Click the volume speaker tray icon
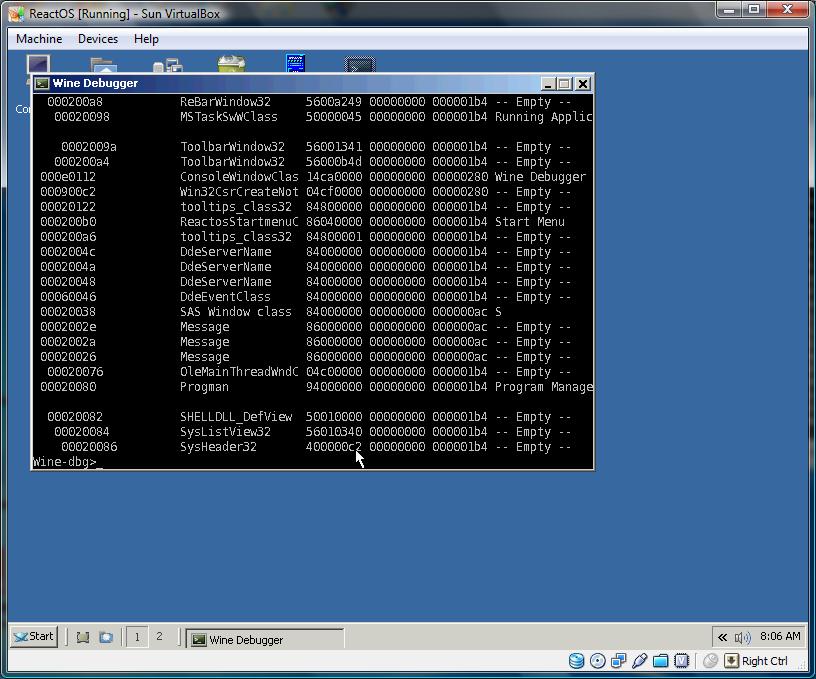 coord(742,637)
